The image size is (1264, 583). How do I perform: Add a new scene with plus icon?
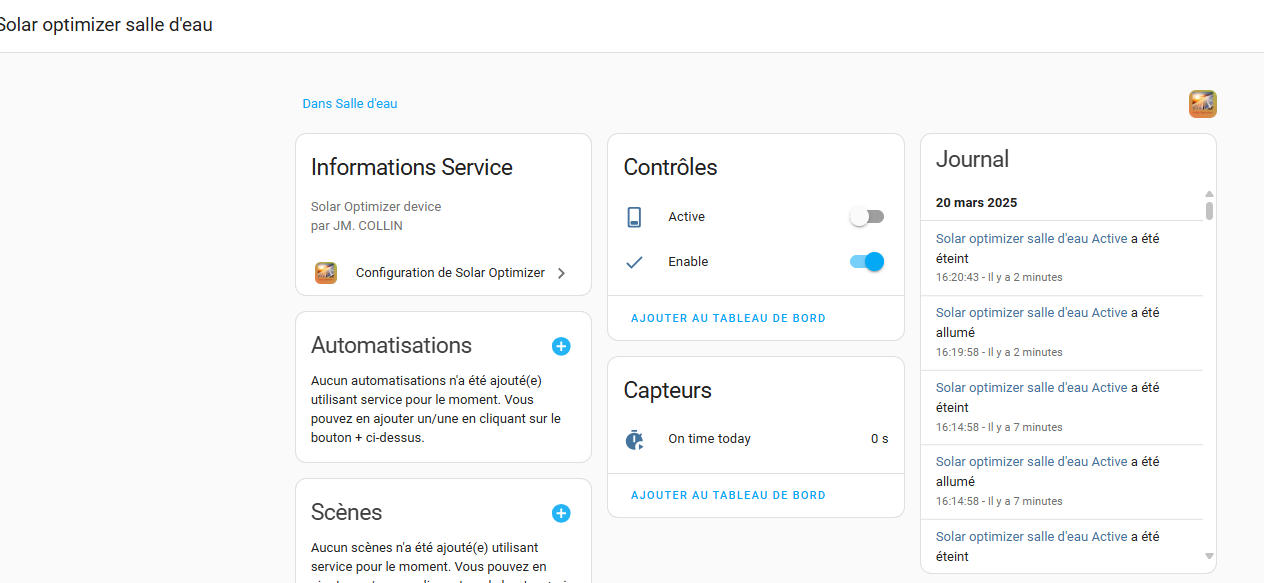point(561,513)
